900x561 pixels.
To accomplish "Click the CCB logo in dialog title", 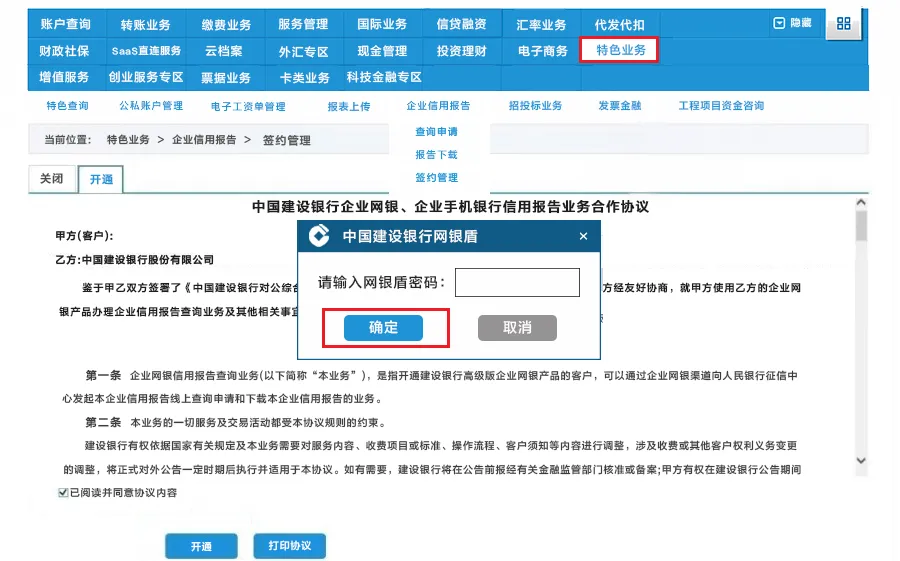I will (319, 236).
